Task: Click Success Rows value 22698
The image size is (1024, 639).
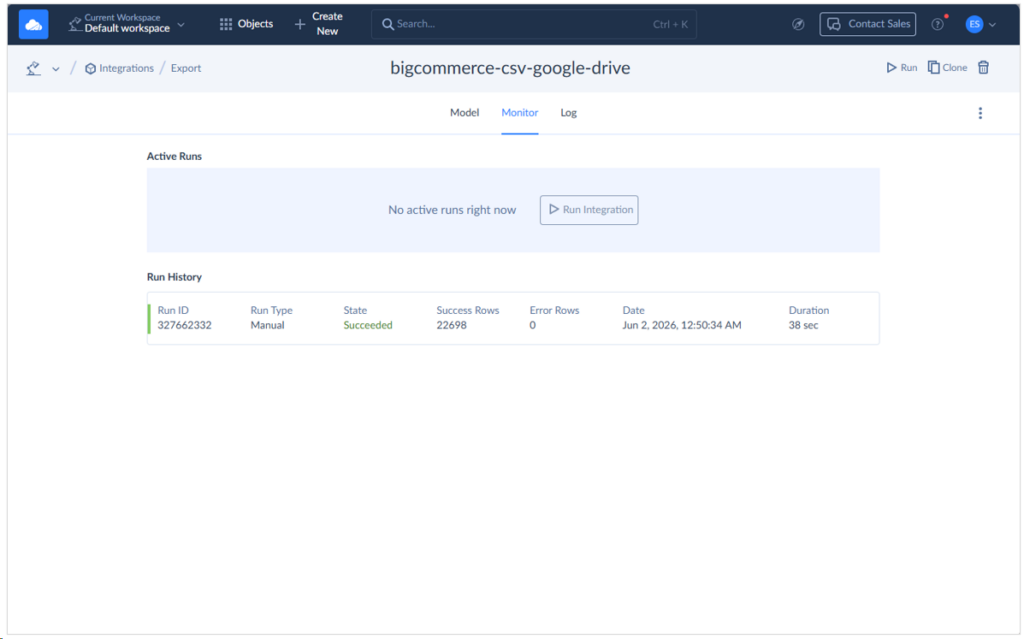Action: click(x=451, y=325)
